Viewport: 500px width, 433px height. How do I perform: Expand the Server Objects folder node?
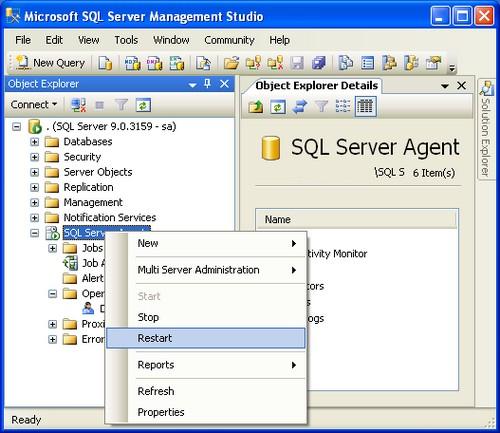pos(34,172)
